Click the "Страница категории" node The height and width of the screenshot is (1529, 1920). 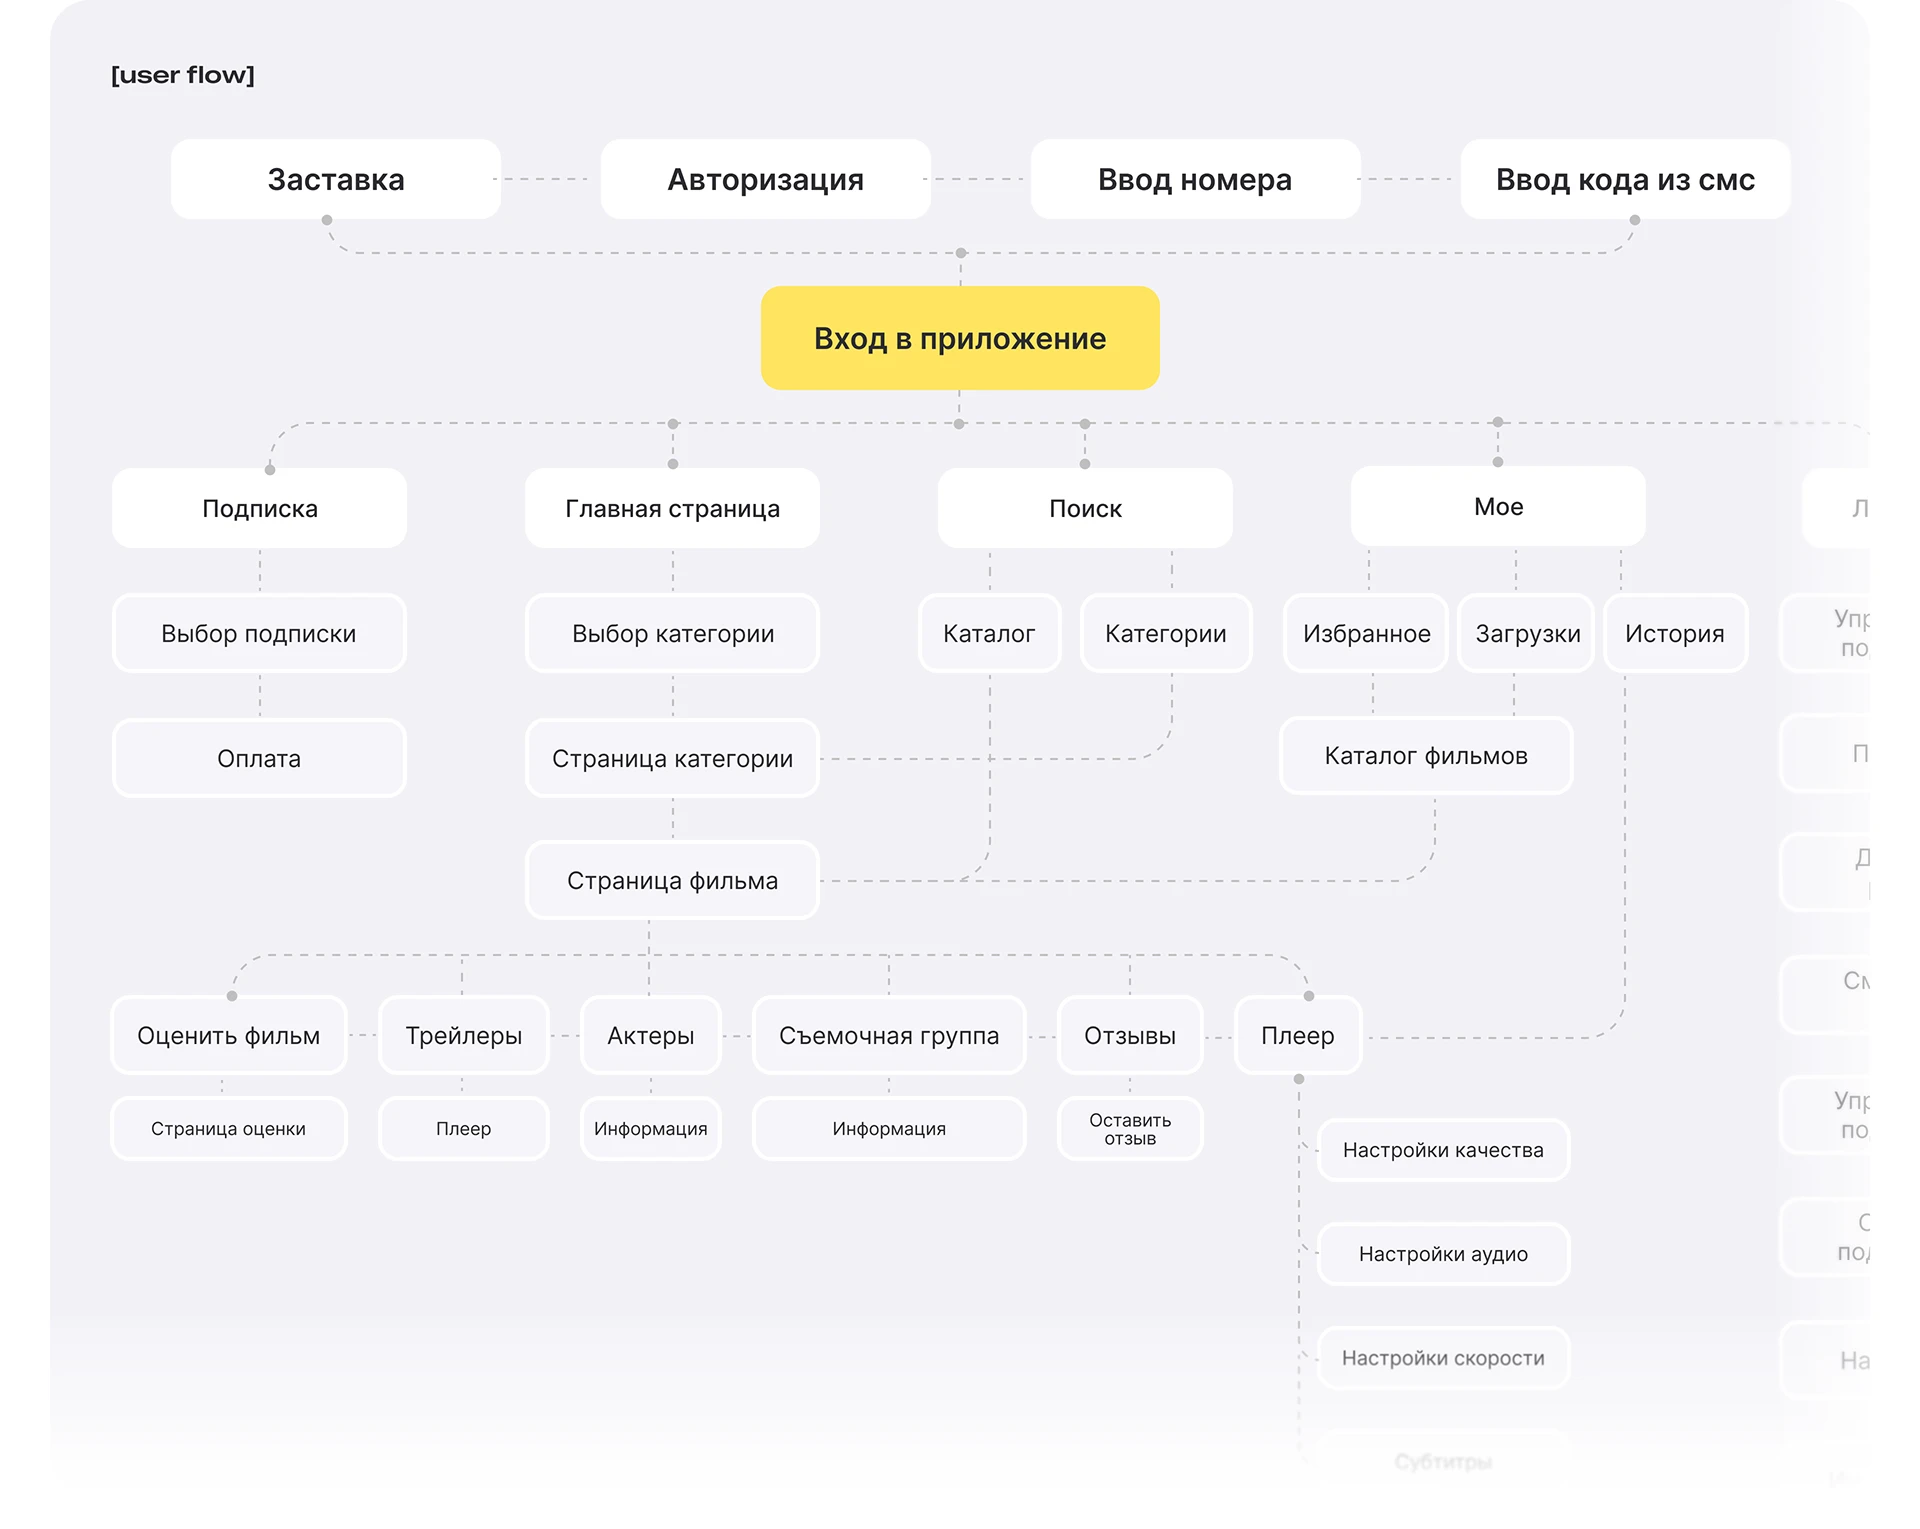pos(672,759)
